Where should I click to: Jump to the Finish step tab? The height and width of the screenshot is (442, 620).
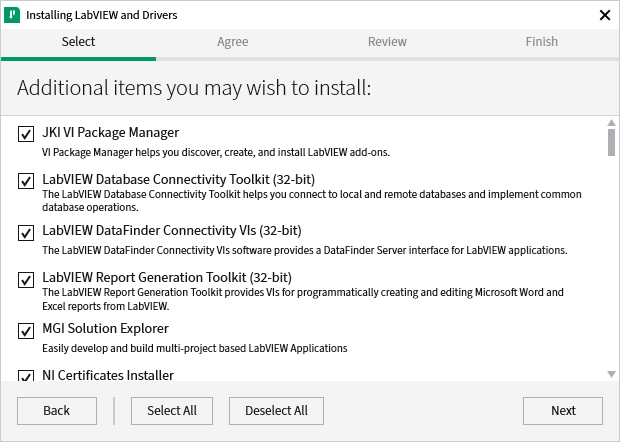[542, 42]
